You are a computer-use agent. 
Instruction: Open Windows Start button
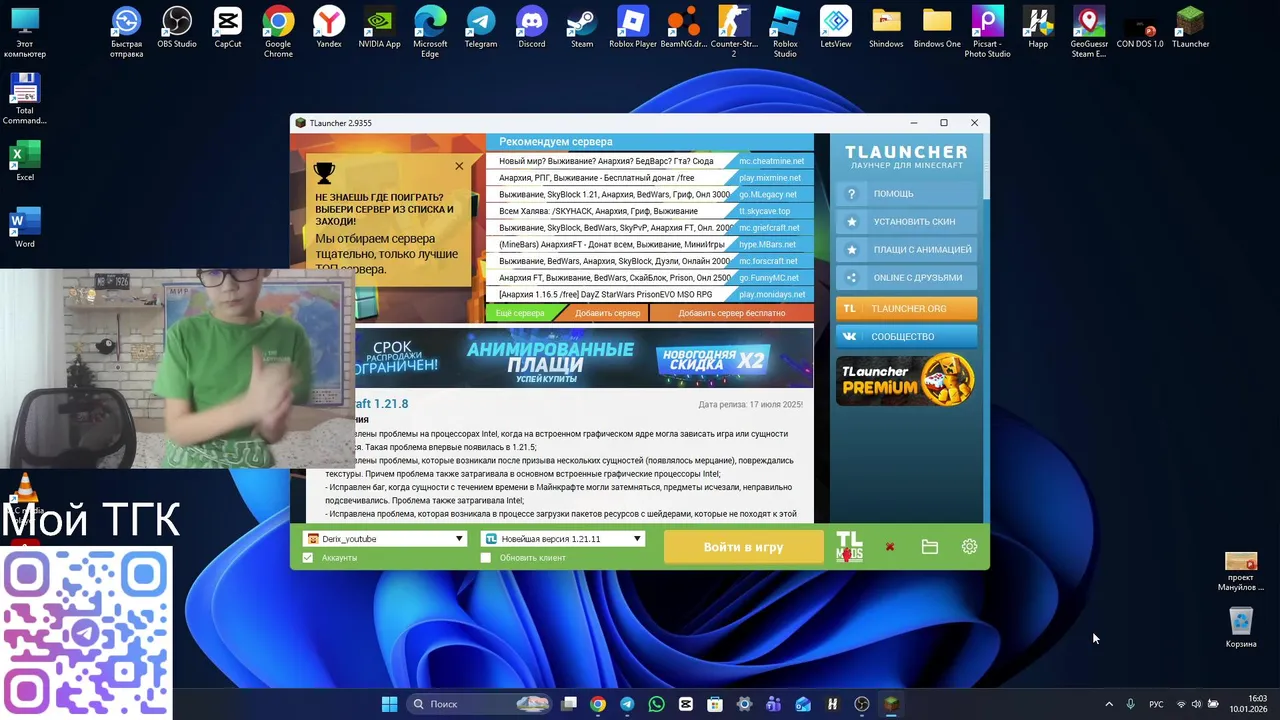pyautogui.click(x=389, y=704)
